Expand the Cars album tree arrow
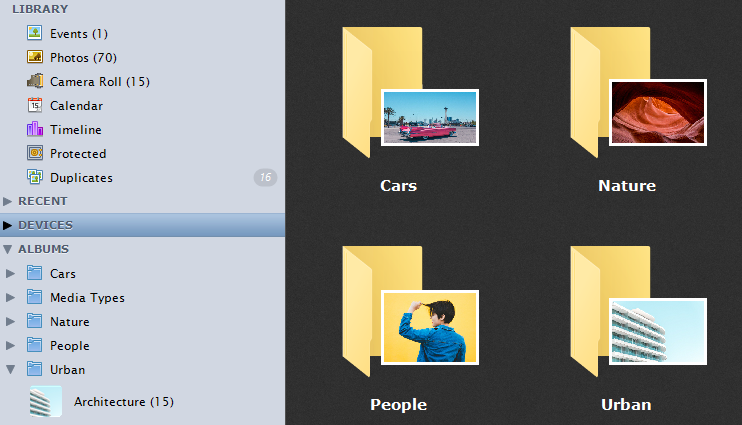This screenshot has height=425, width=742. 10,274
